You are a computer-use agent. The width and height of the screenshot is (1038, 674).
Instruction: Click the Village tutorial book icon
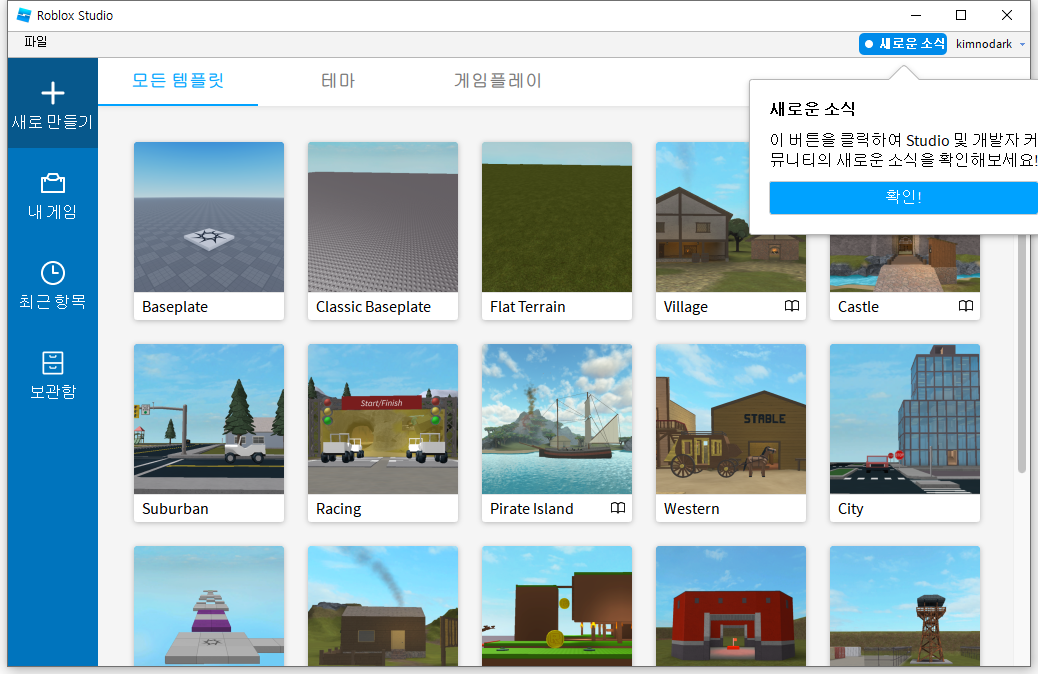pyautogui.click(x=792, y=306)
